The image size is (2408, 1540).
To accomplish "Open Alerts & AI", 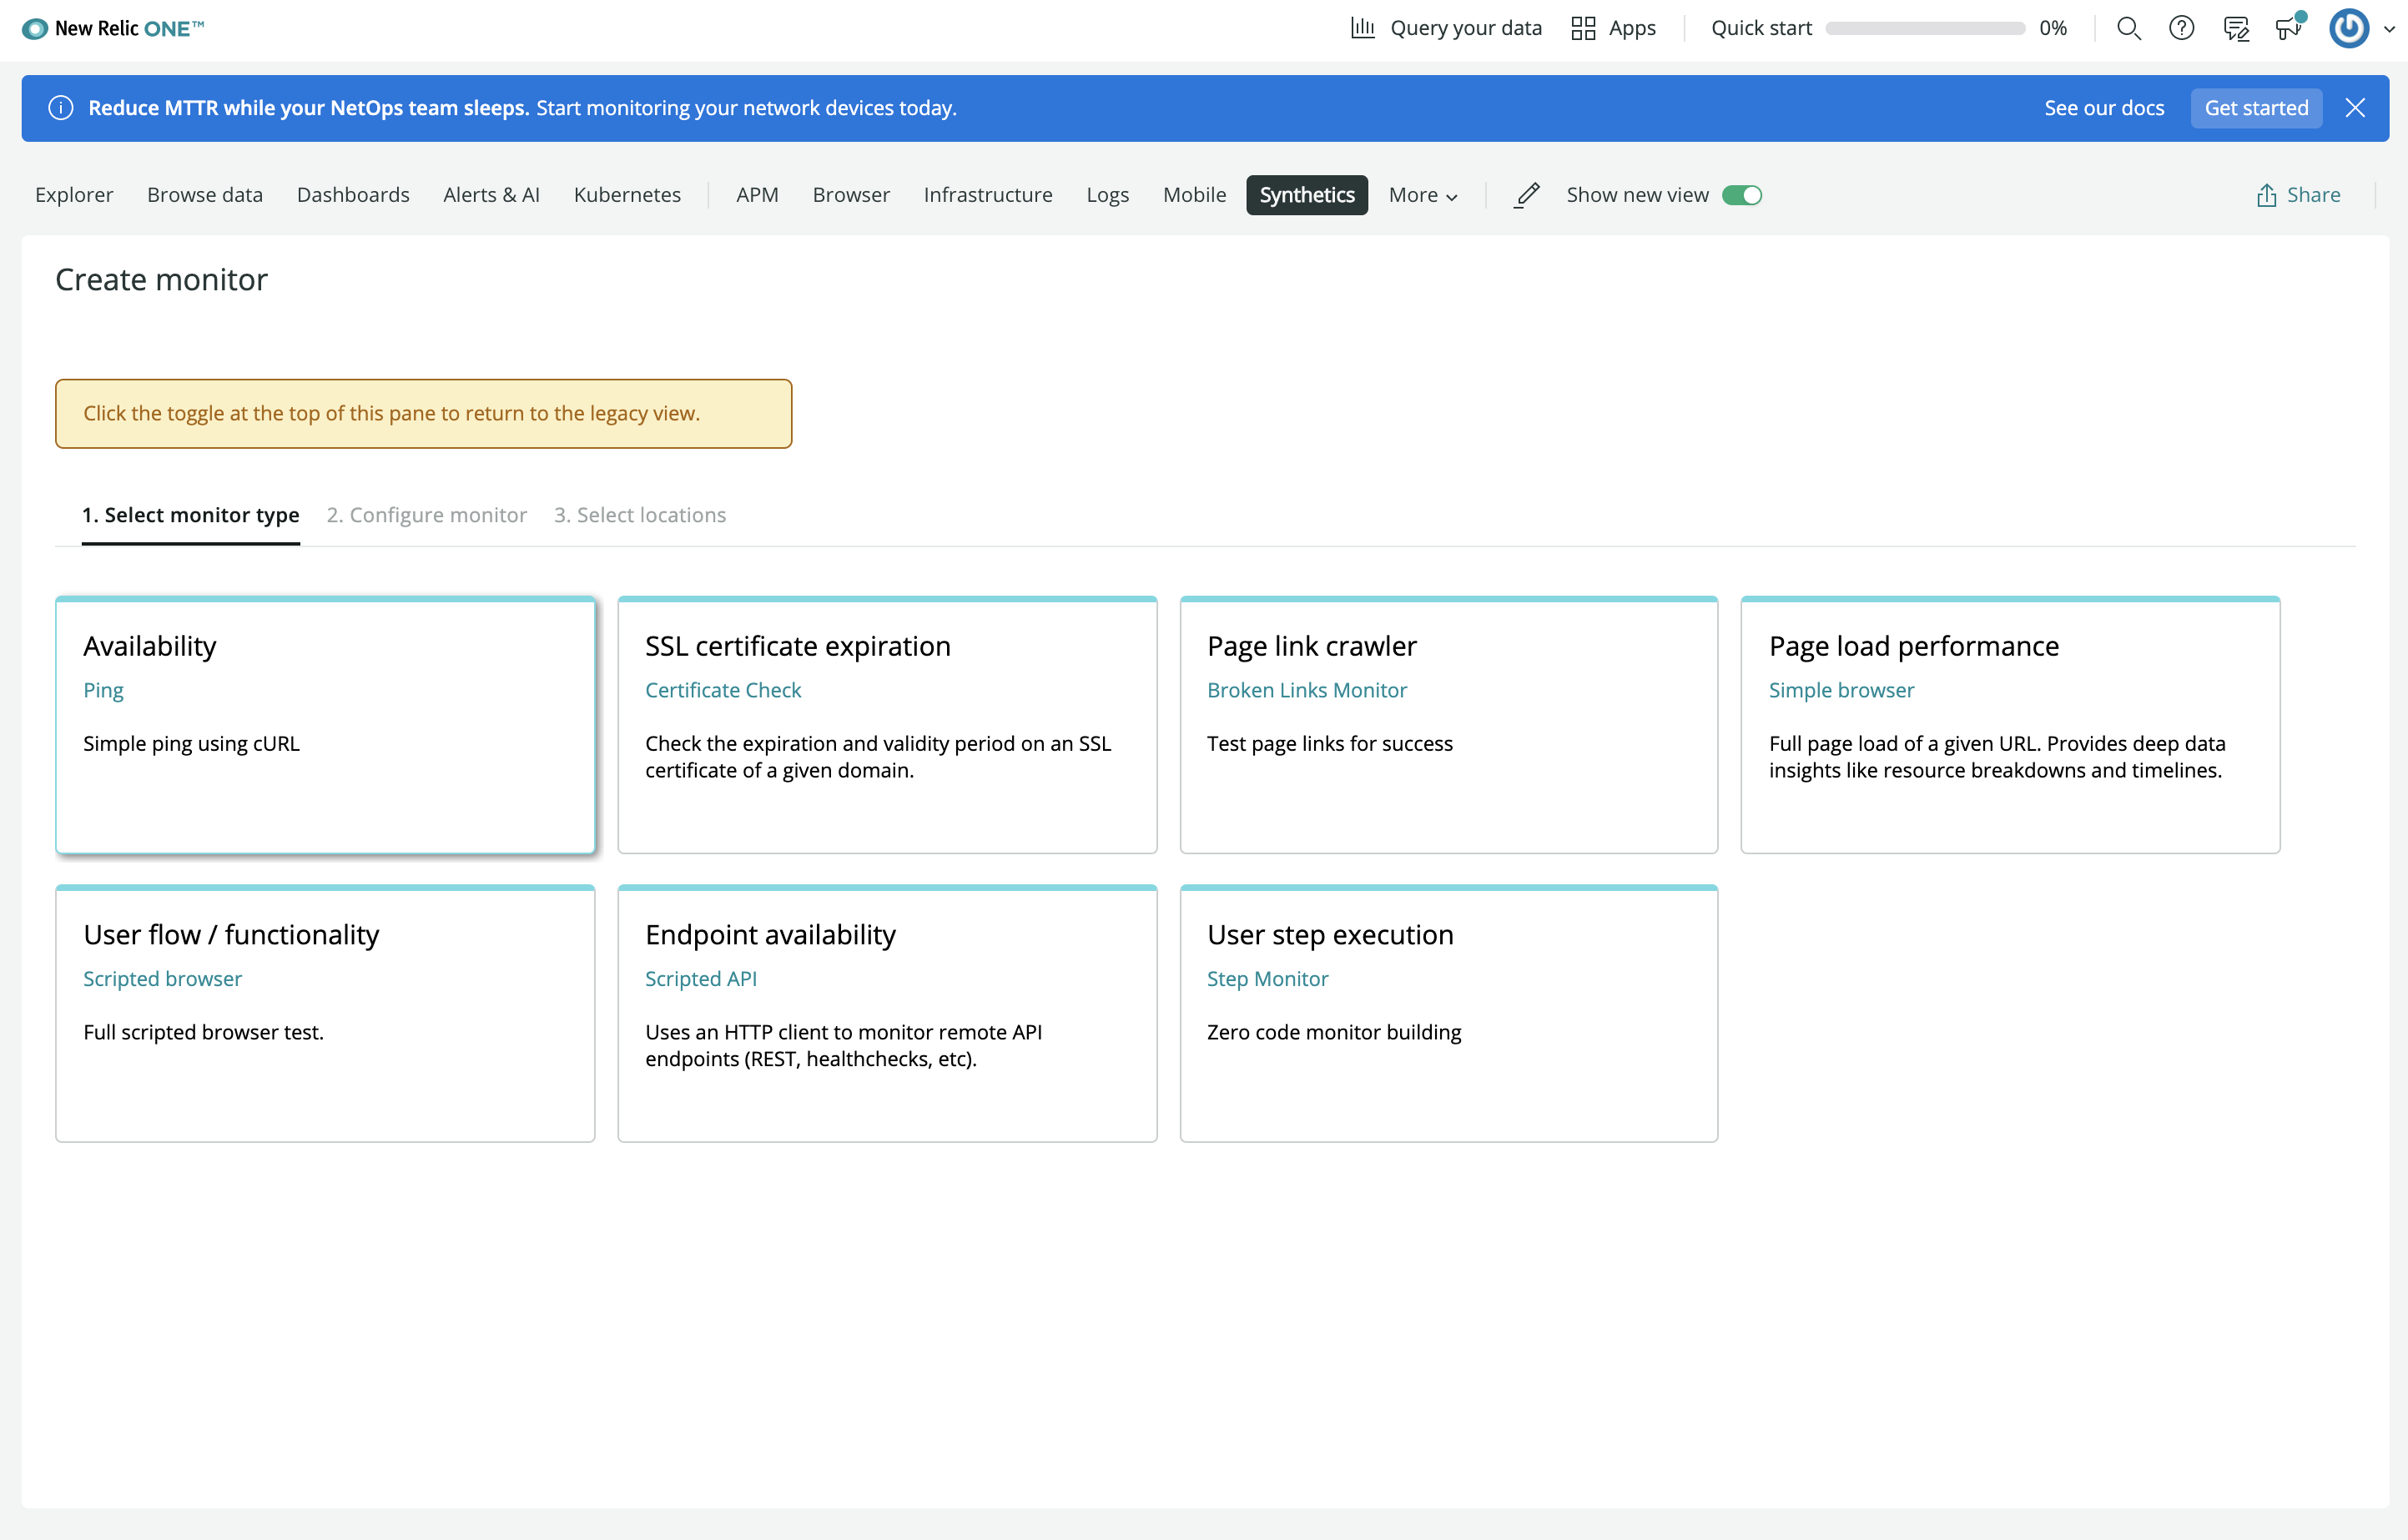I will 491,195.
